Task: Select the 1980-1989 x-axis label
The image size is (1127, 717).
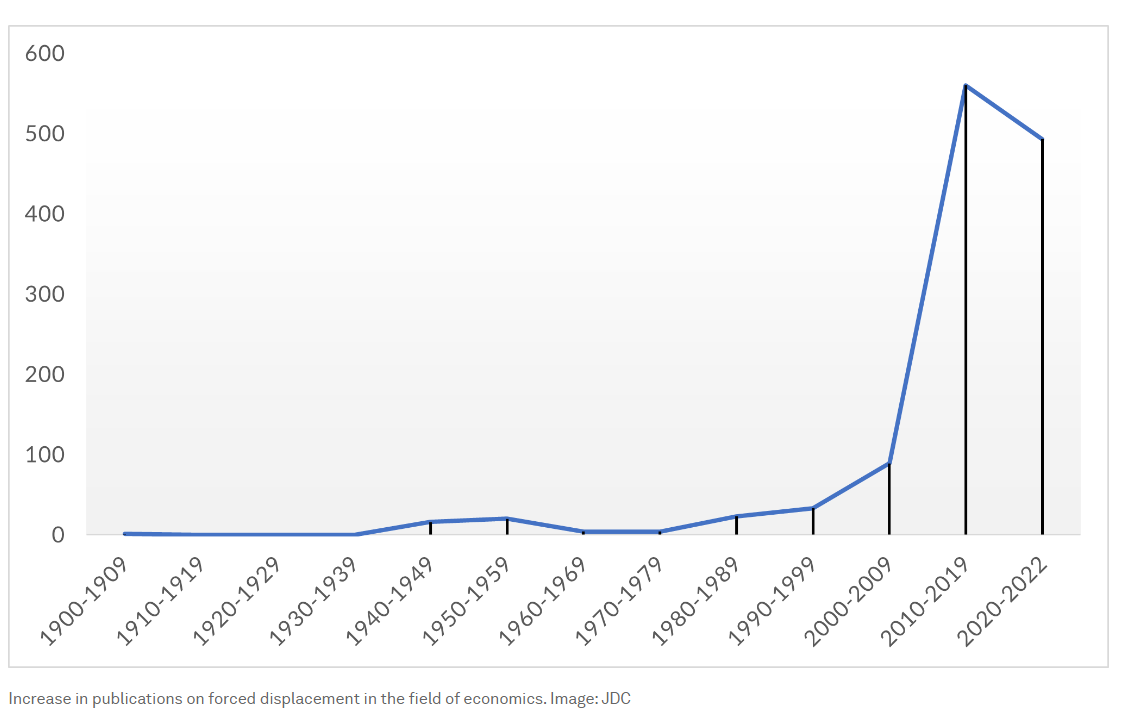Action: pyautogui.click(x=696, y=601)
